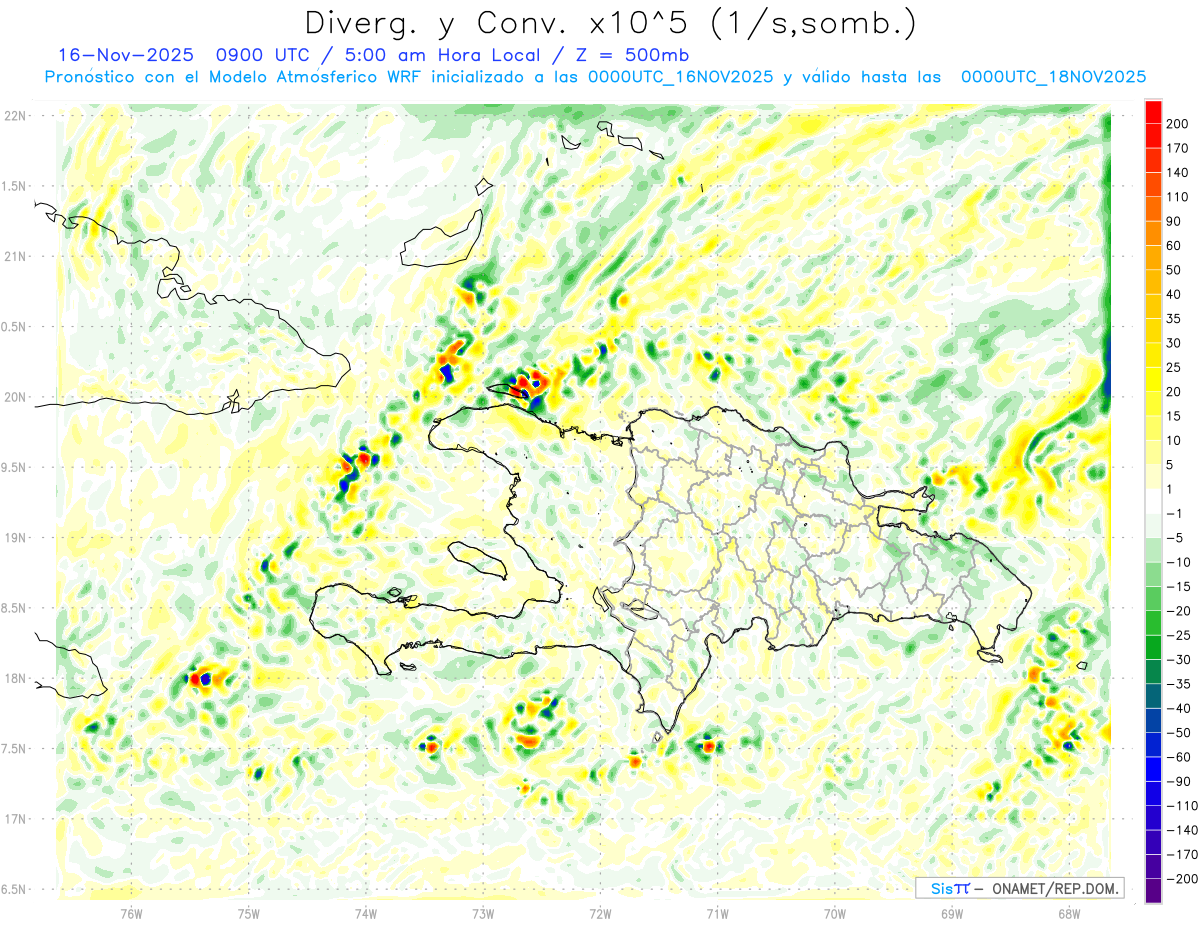Click the colorbar value '-110'

click(x=1183, y=806)
